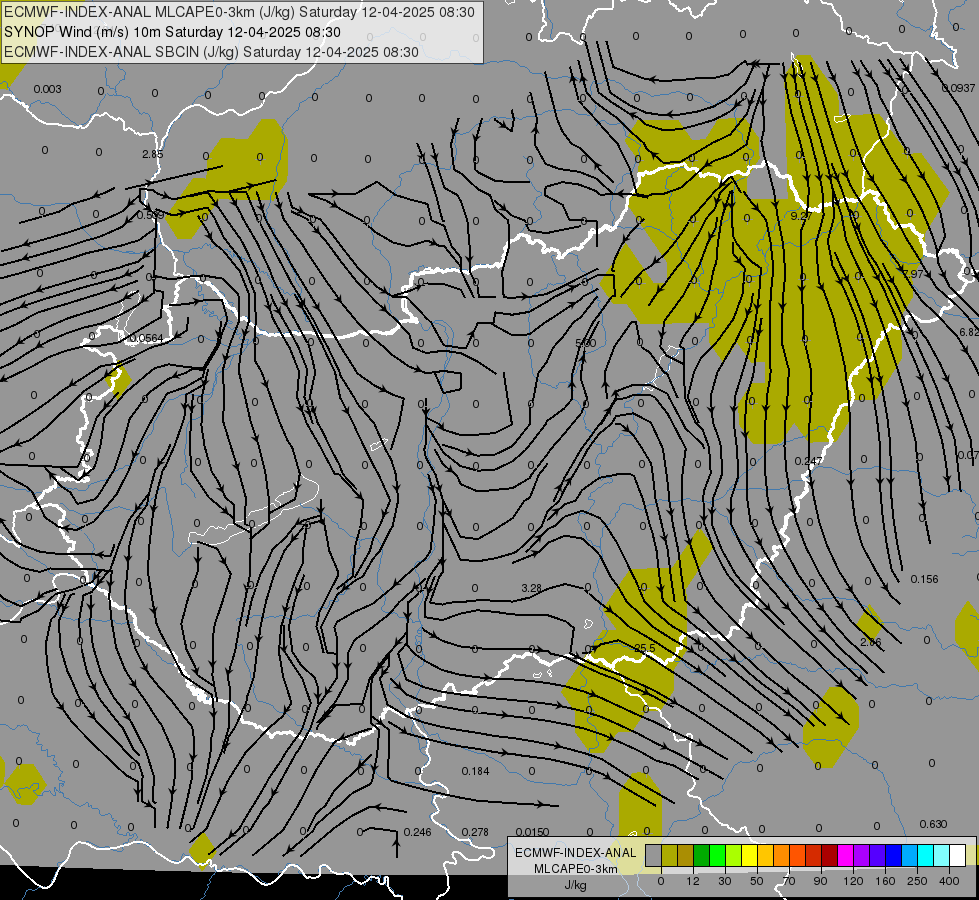Click the MLCAPE0-3km title line in header
The height and width of the screenshot is (900, 979).
click(x=239, y=12)
